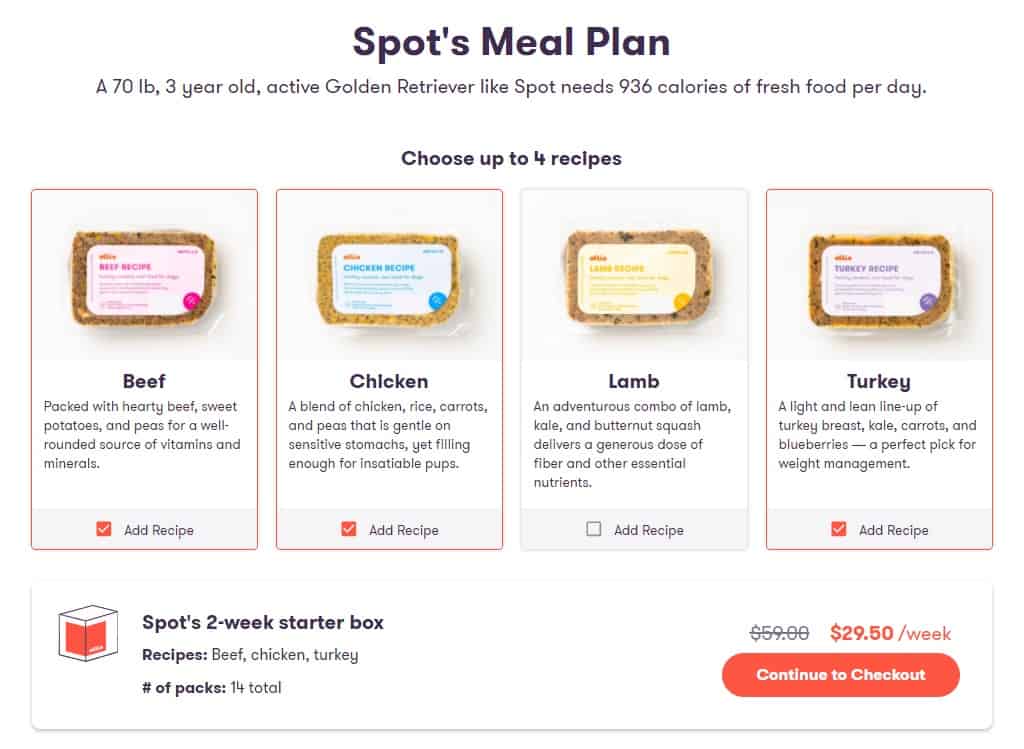Screen dimensions: 1024x749
Task: Check the Lamb Add Recipe checkbox
Action: (x=594, y=529)
